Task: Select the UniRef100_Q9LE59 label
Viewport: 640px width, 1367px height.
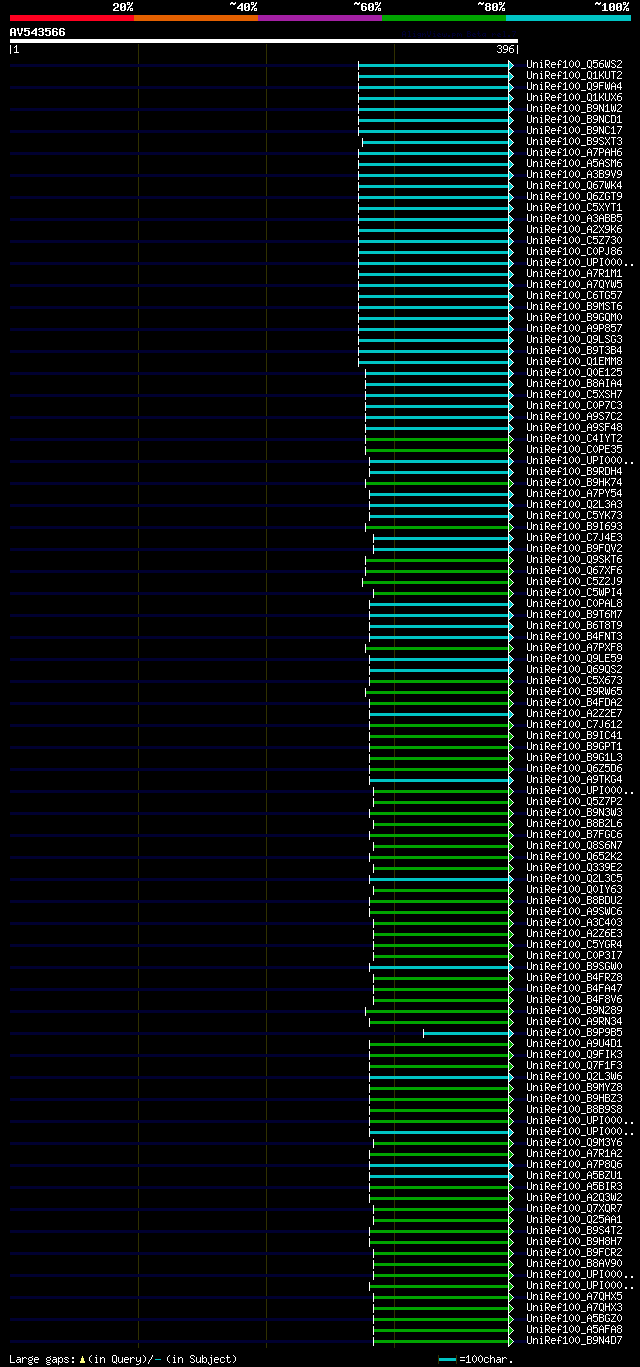Action: [x=574, y=658]
